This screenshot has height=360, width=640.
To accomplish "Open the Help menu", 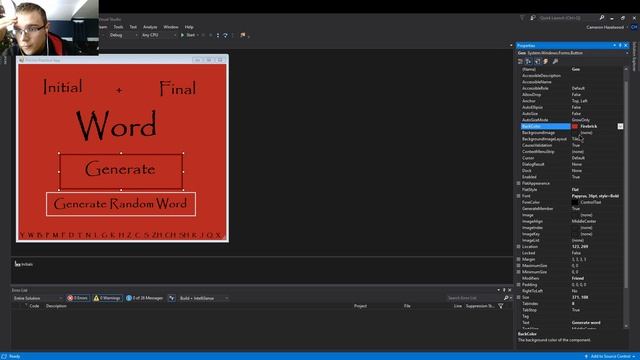I will [189, 27].
